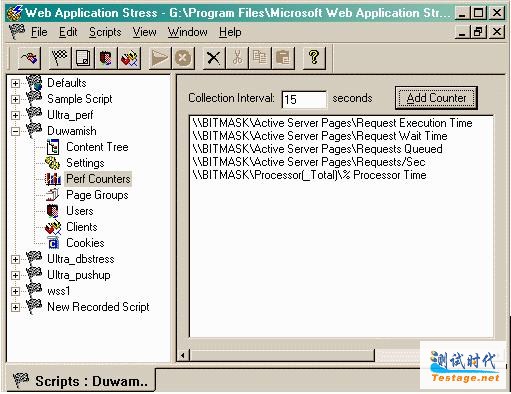Collapse the Duwamish script node
The width and height of the screenshot is (511, 394).
click(x=15, y=131)
